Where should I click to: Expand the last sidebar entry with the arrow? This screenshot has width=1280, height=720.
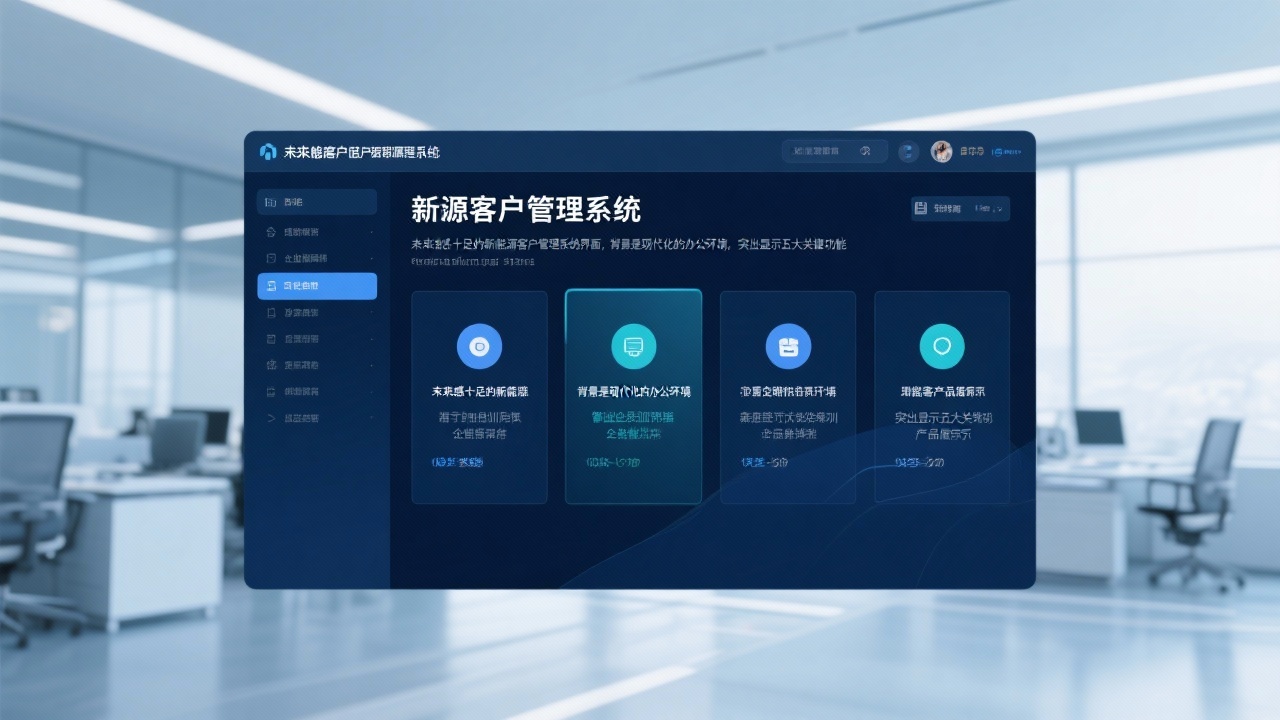[371, 420]
